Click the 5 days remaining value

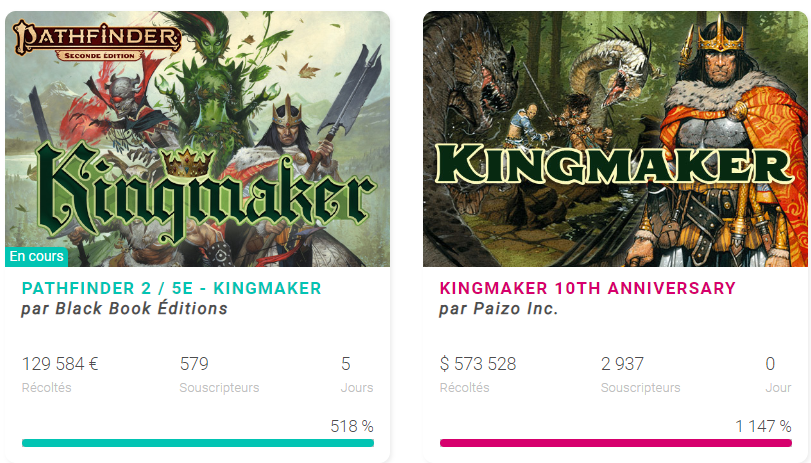(x=346, y=364)
